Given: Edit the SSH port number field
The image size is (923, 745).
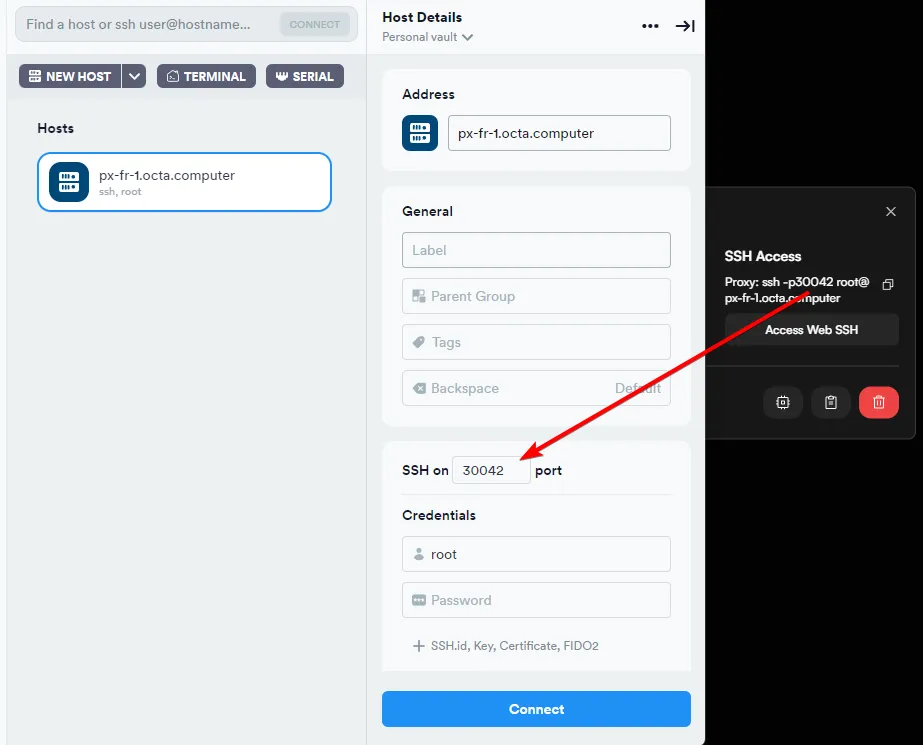Looking at the screenshot, I should [x=491, y=471].
